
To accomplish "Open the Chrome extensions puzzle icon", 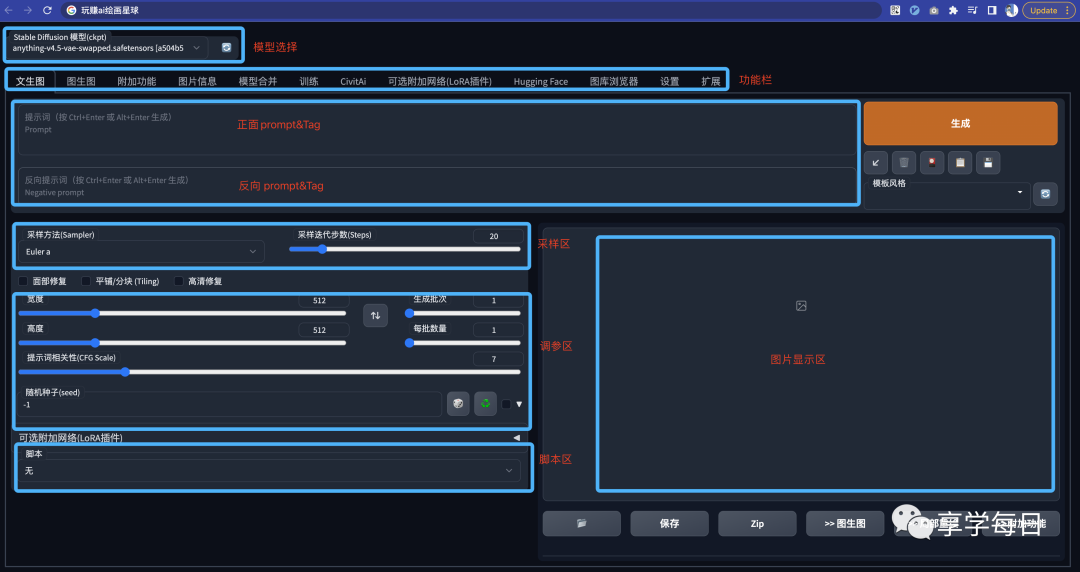I will click(953, 10).
